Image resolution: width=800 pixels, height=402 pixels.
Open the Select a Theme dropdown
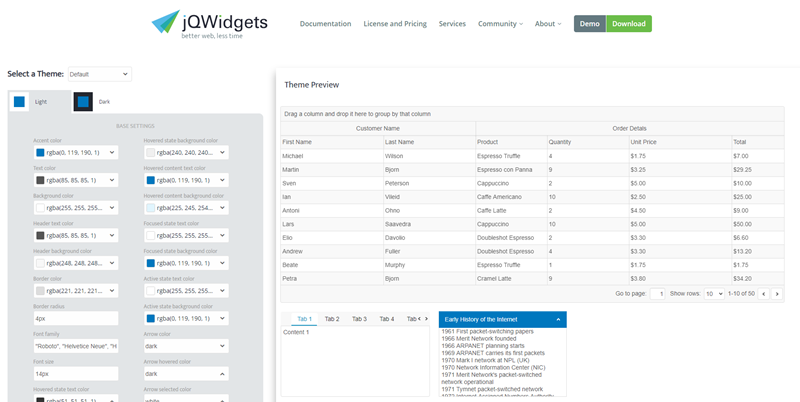point(99,74)
